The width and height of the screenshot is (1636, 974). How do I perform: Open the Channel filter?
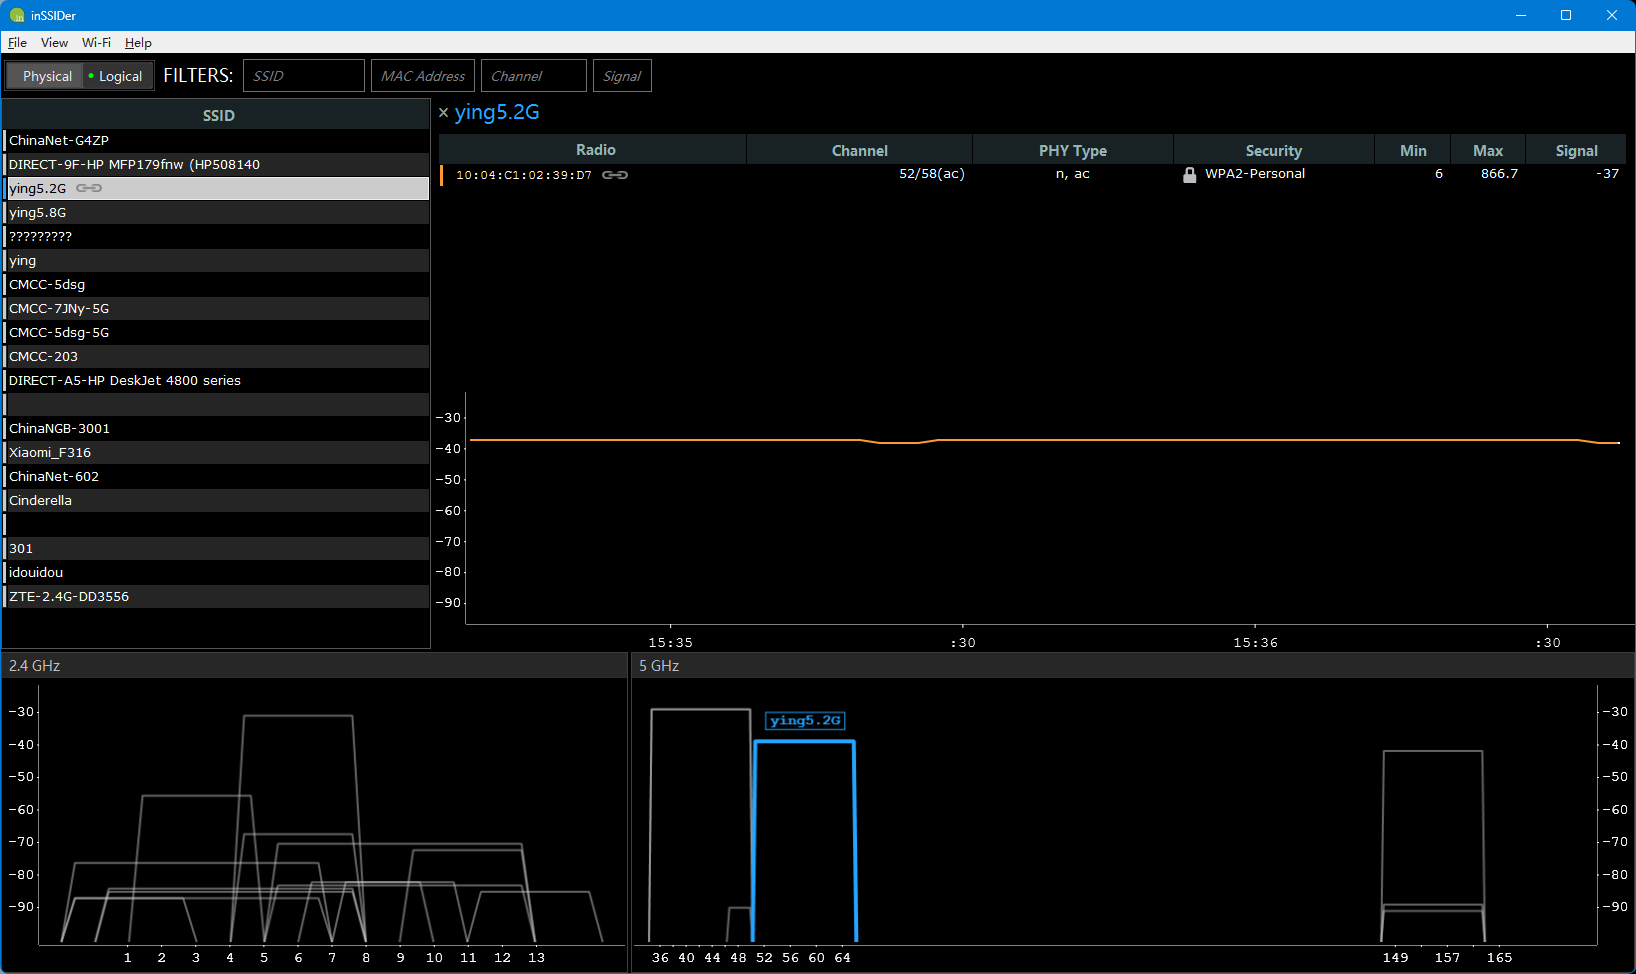click(x=533, y=76)
